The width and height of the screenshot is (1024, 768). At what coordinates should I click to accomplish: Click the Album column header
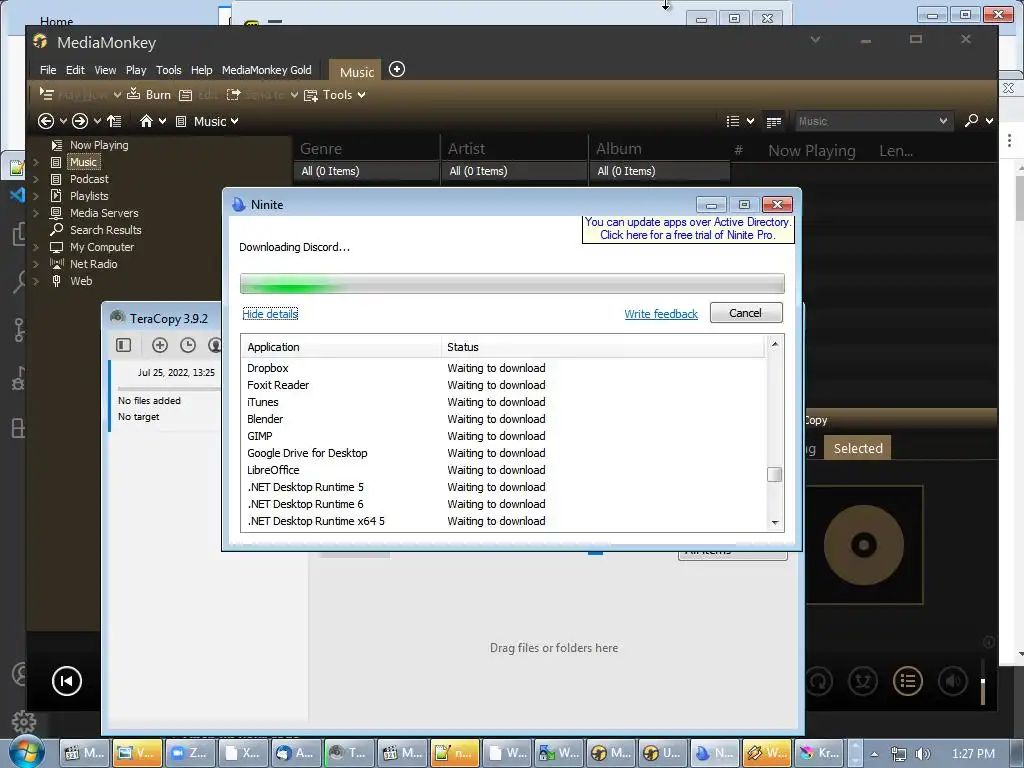660,149
